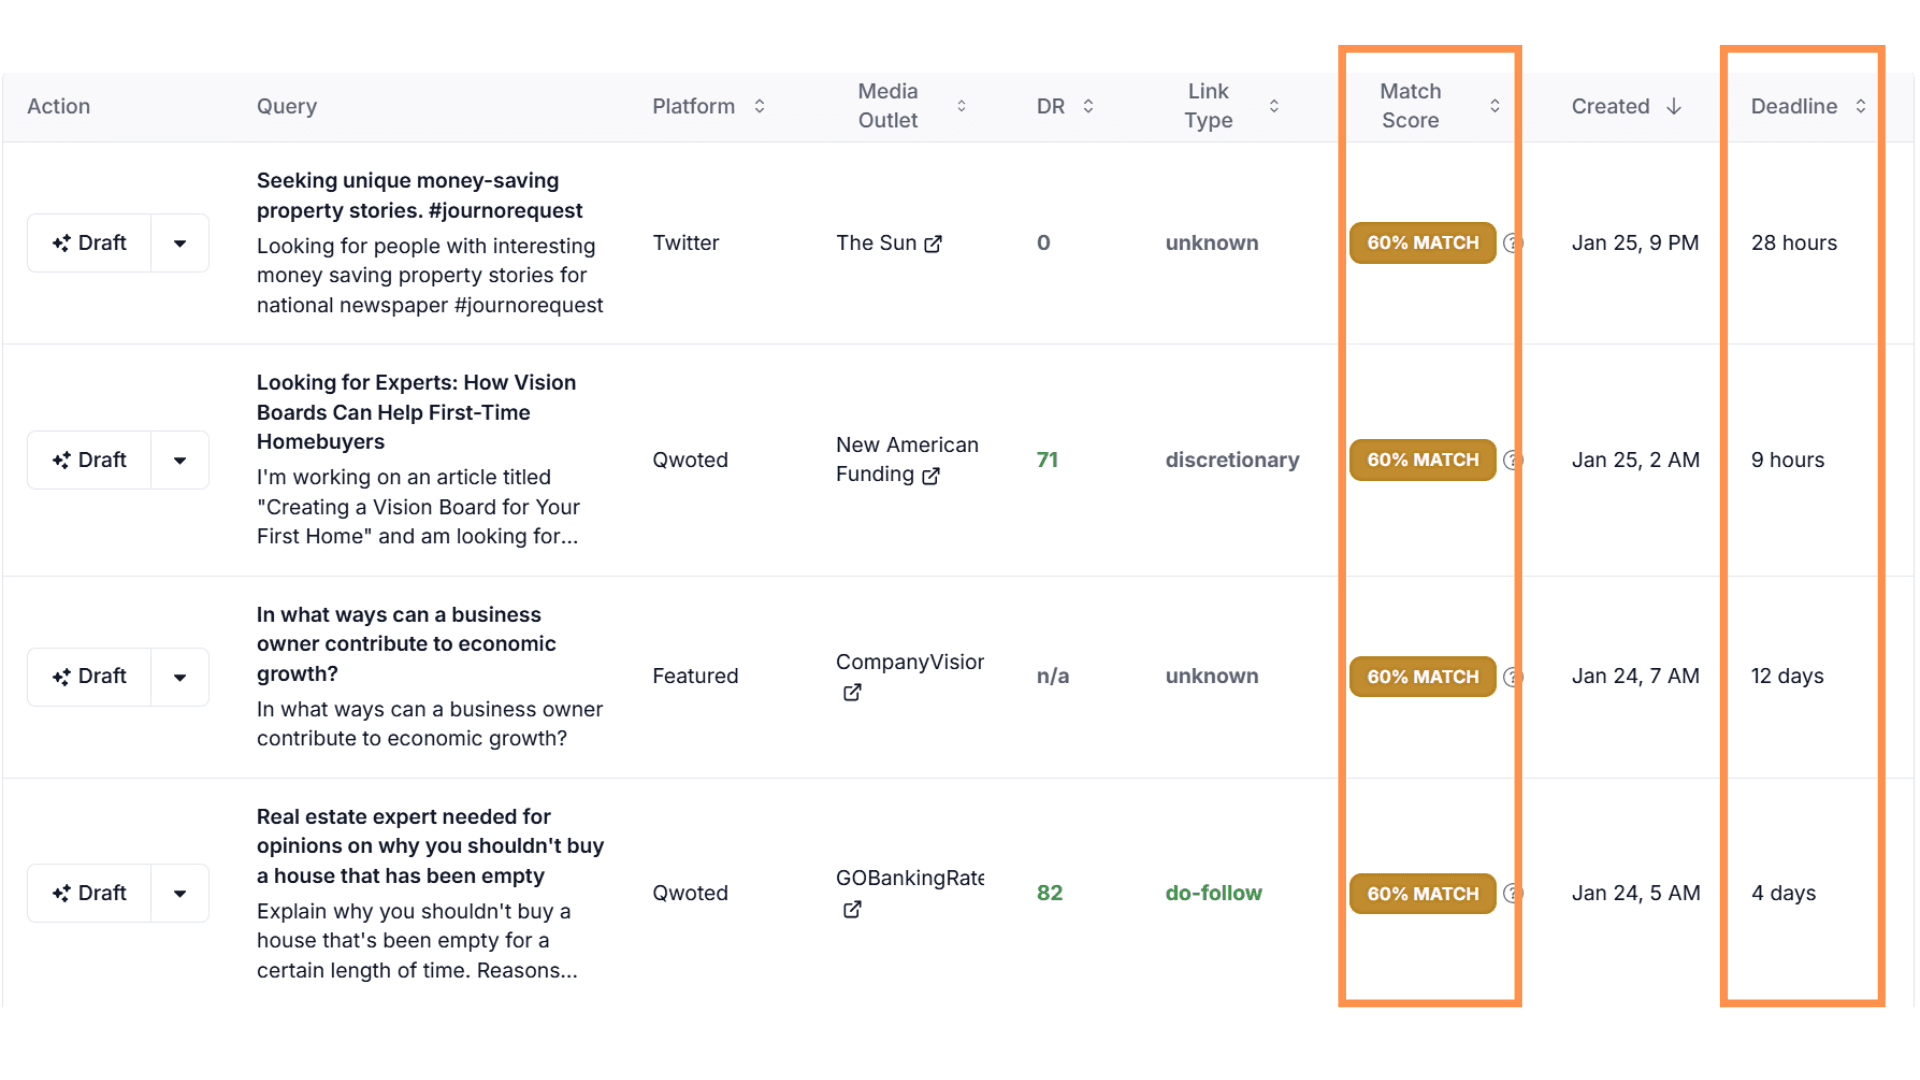Expand the Draft dropdown for the empty house query
This screenshot has height=1080, width=1920.
click(x=180, y=893)
